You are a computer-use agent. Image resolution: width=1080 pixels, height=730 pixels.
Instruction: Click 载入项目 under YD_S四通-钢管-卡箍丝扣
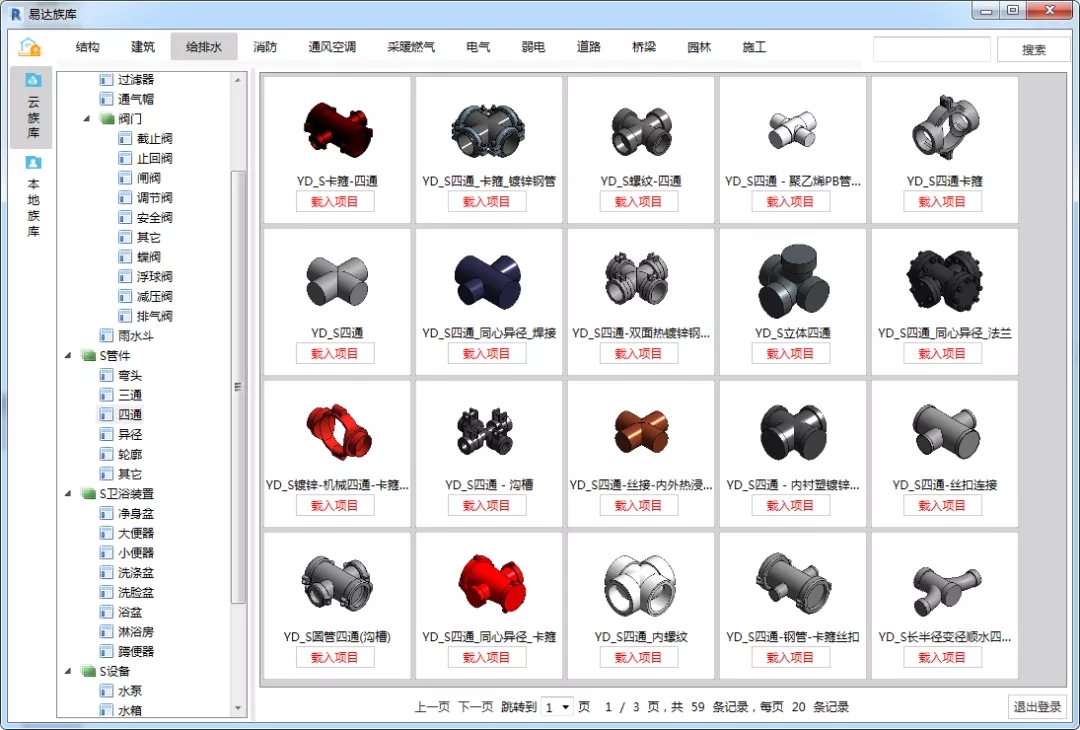[x=790, y=657]
